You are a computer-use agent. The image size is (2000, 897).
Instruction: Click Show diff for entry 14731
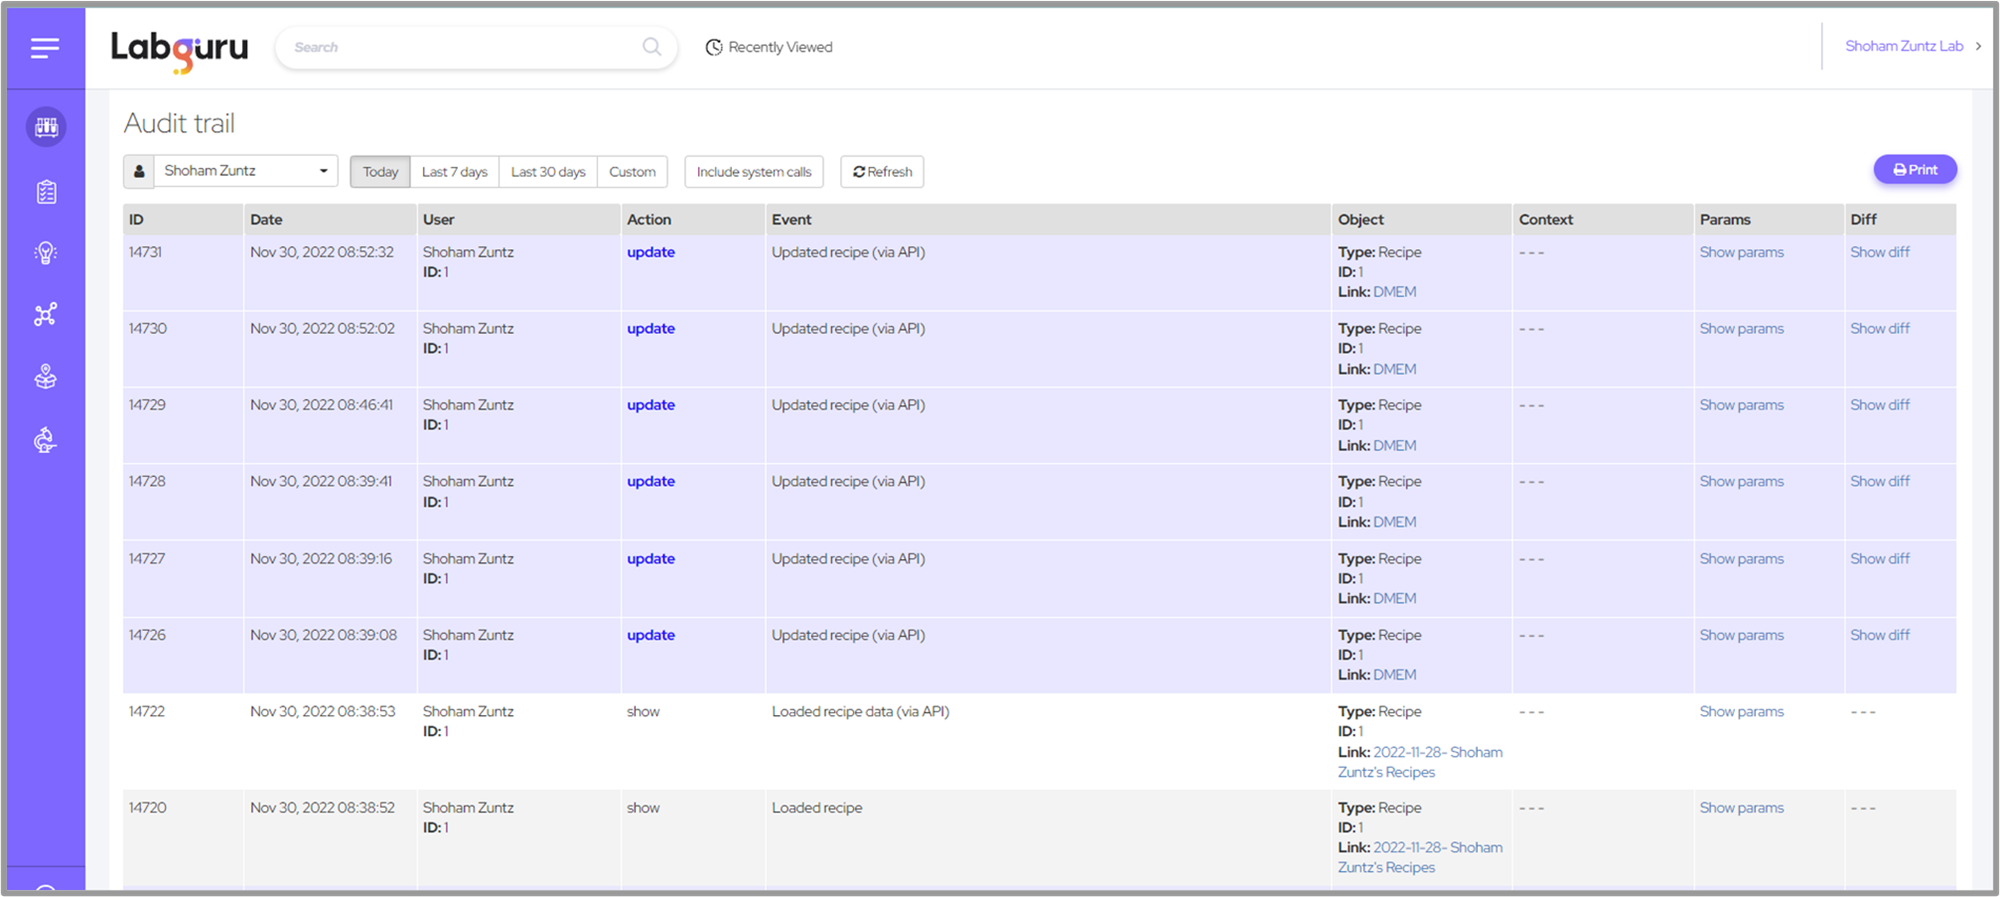(x=1879, y=252)
